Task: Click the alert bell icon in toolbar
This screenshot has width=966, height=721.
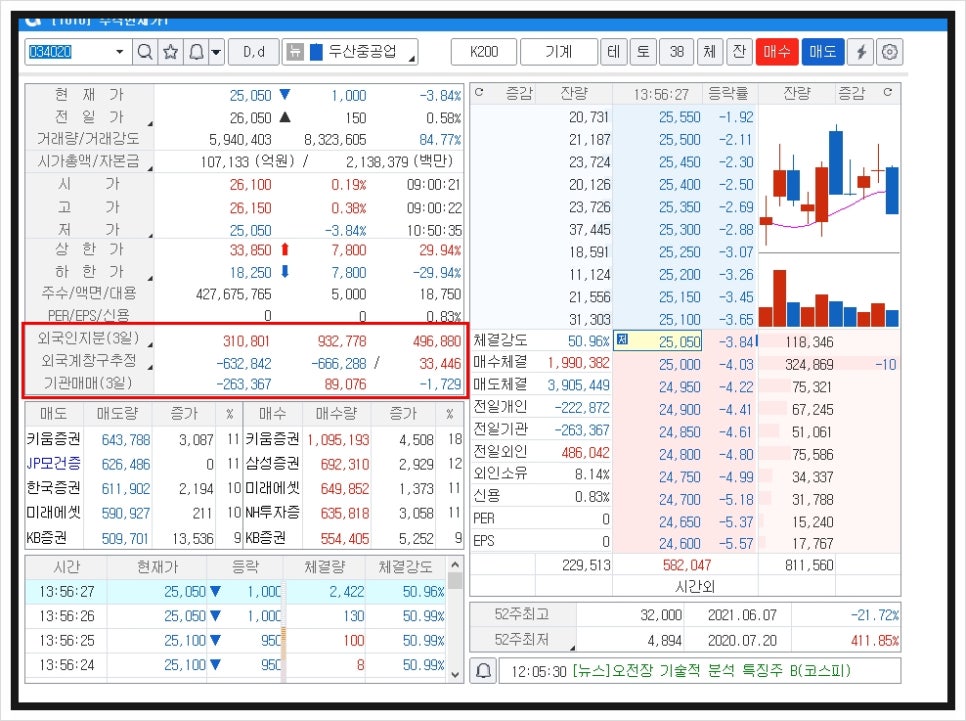Action: [196, 52]
